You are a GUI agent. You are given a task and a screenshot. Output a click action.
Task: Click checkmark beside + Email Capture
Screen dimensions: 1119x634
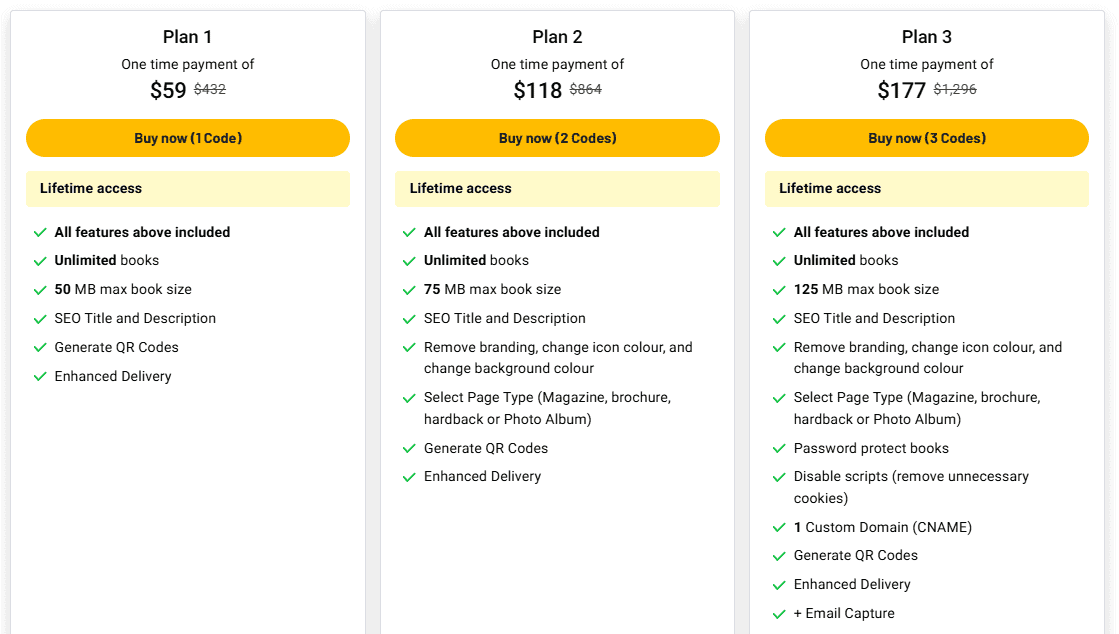pos(779,614)
